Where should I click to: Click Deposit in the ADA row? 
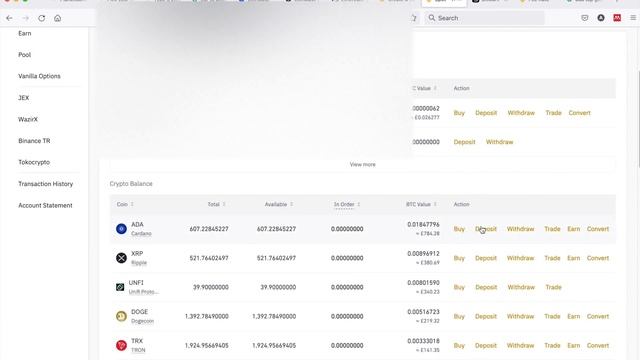(x=486, y=229)
